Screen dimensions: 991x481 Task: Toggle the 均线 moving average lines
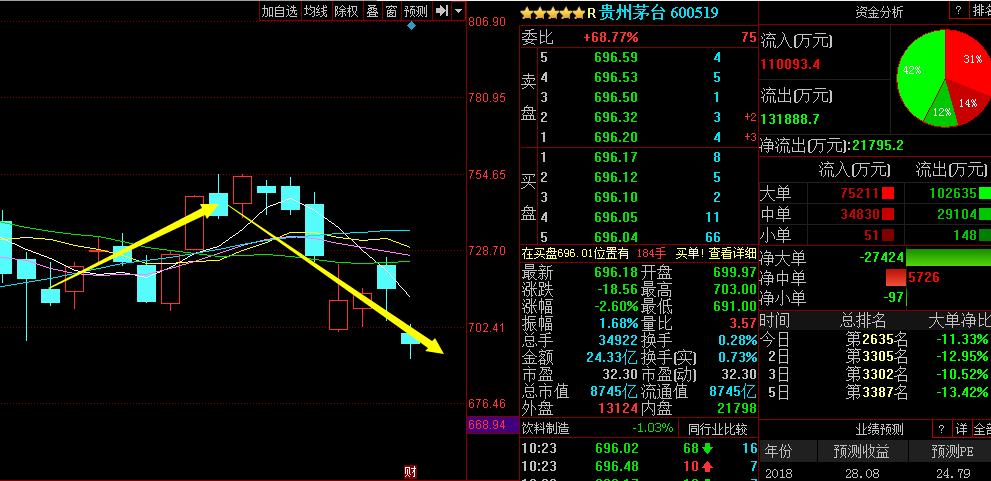pos(315,11)
